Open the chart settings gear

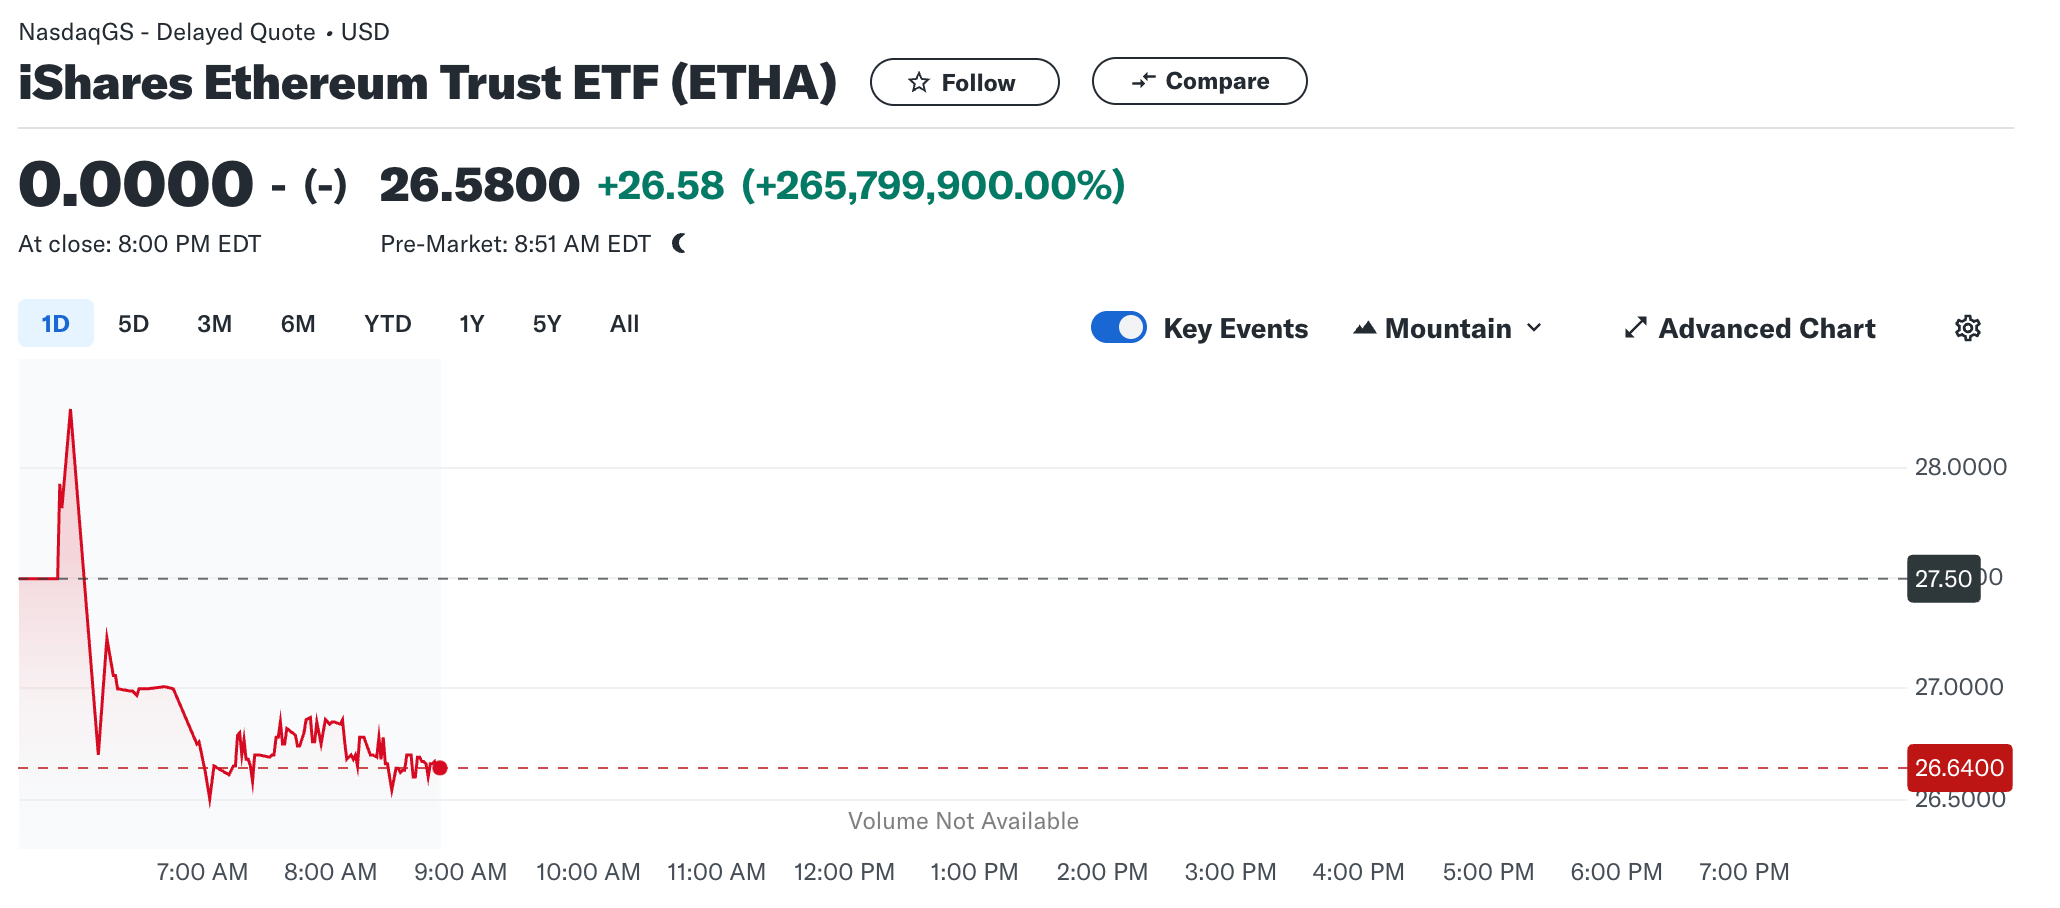[1968, 328]
